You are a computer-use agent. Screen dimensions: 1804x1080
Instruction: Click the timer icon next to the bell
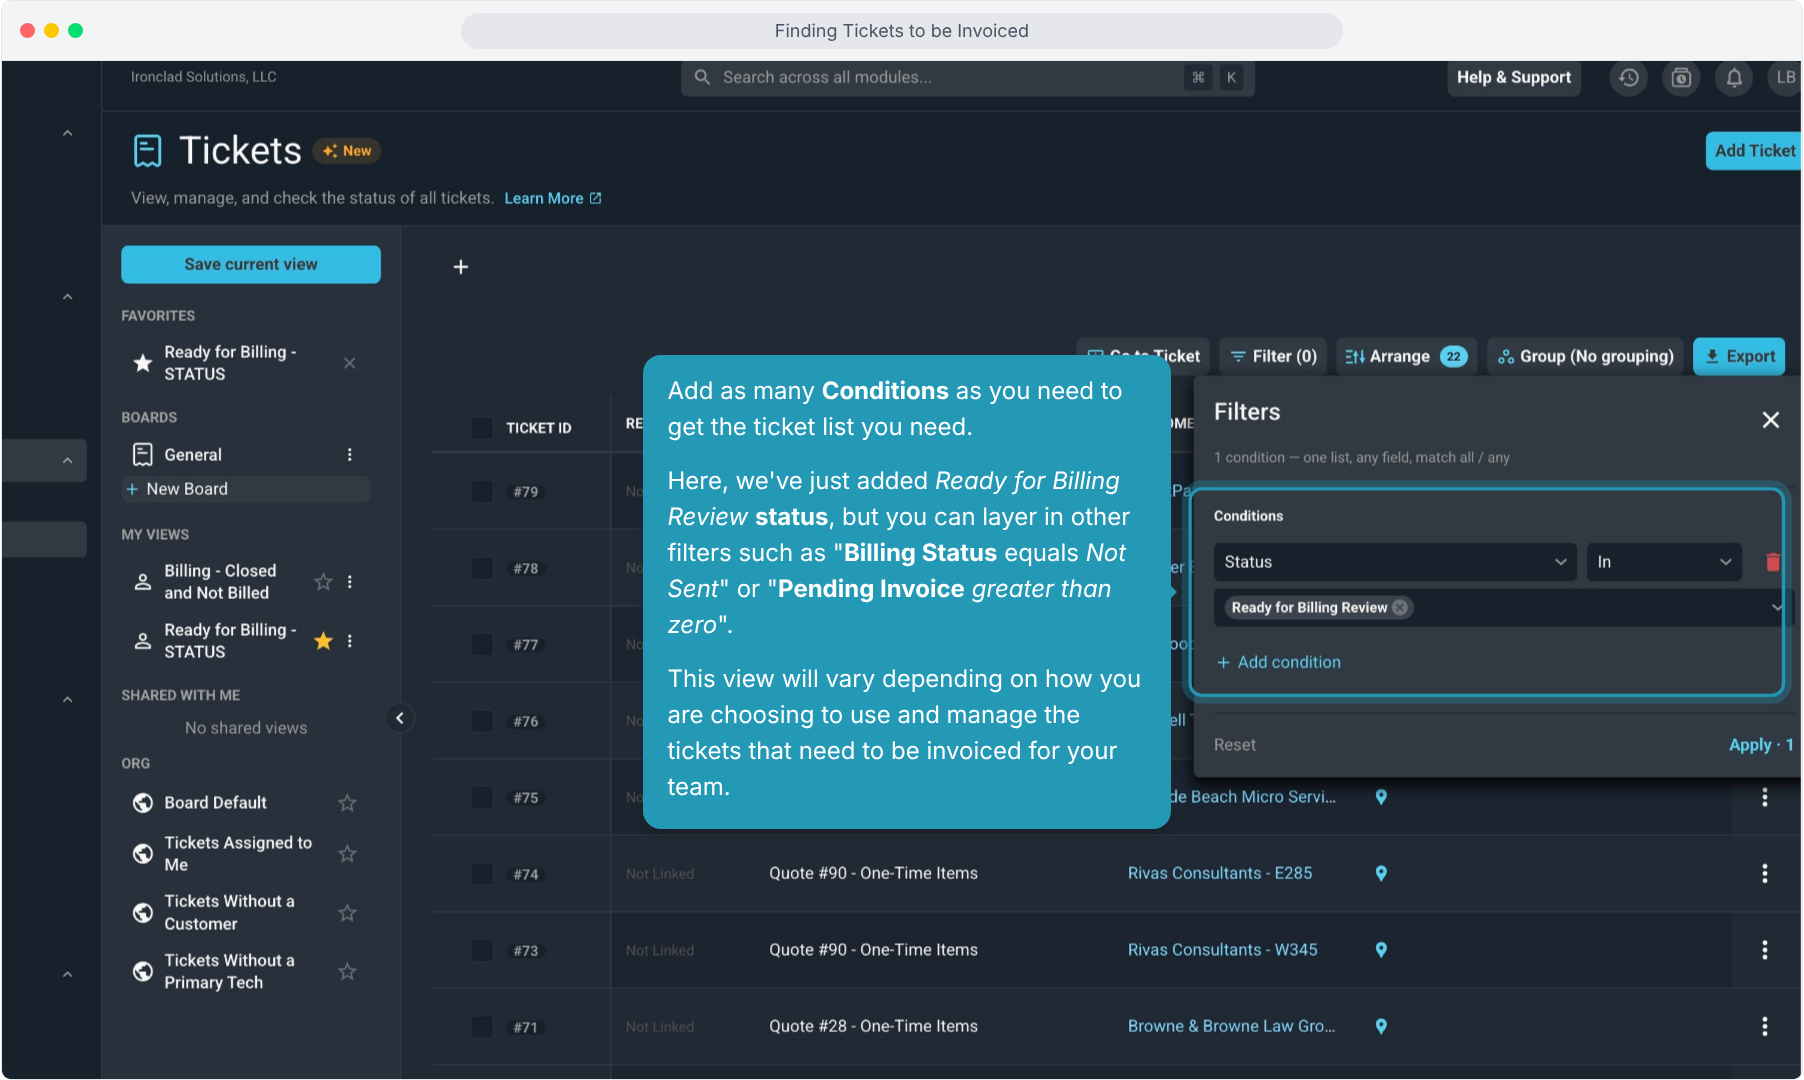[x=1681, y=78]
